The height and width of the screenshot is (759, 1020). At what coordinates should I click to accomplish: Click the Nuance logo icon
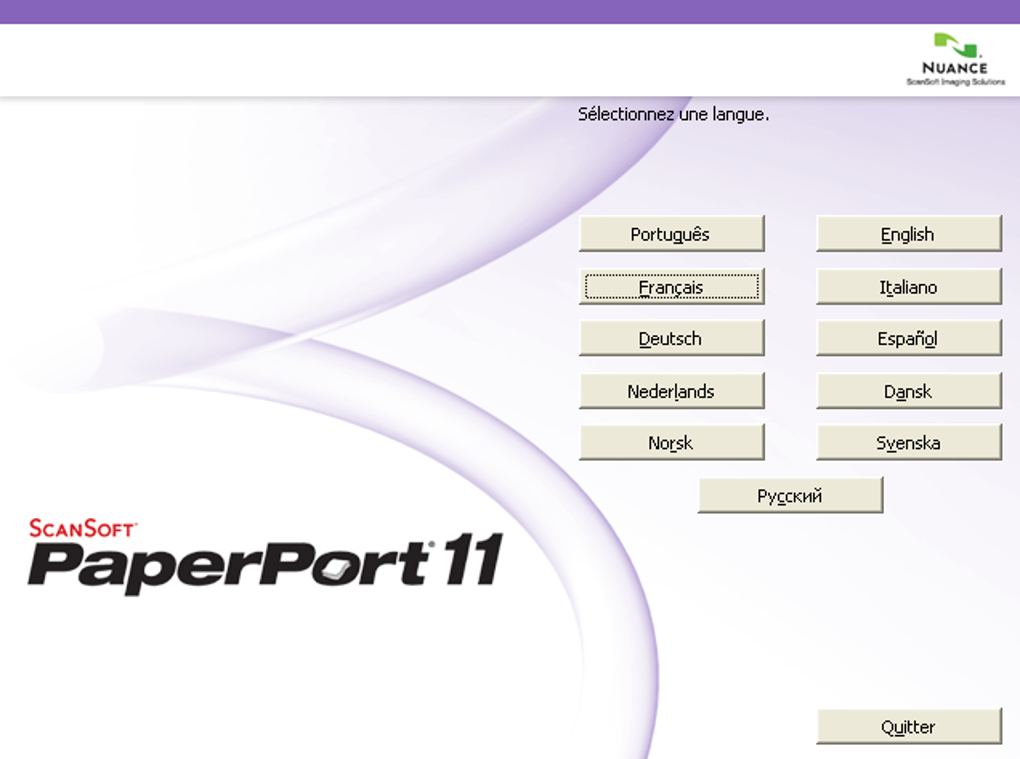click(956, 59)
